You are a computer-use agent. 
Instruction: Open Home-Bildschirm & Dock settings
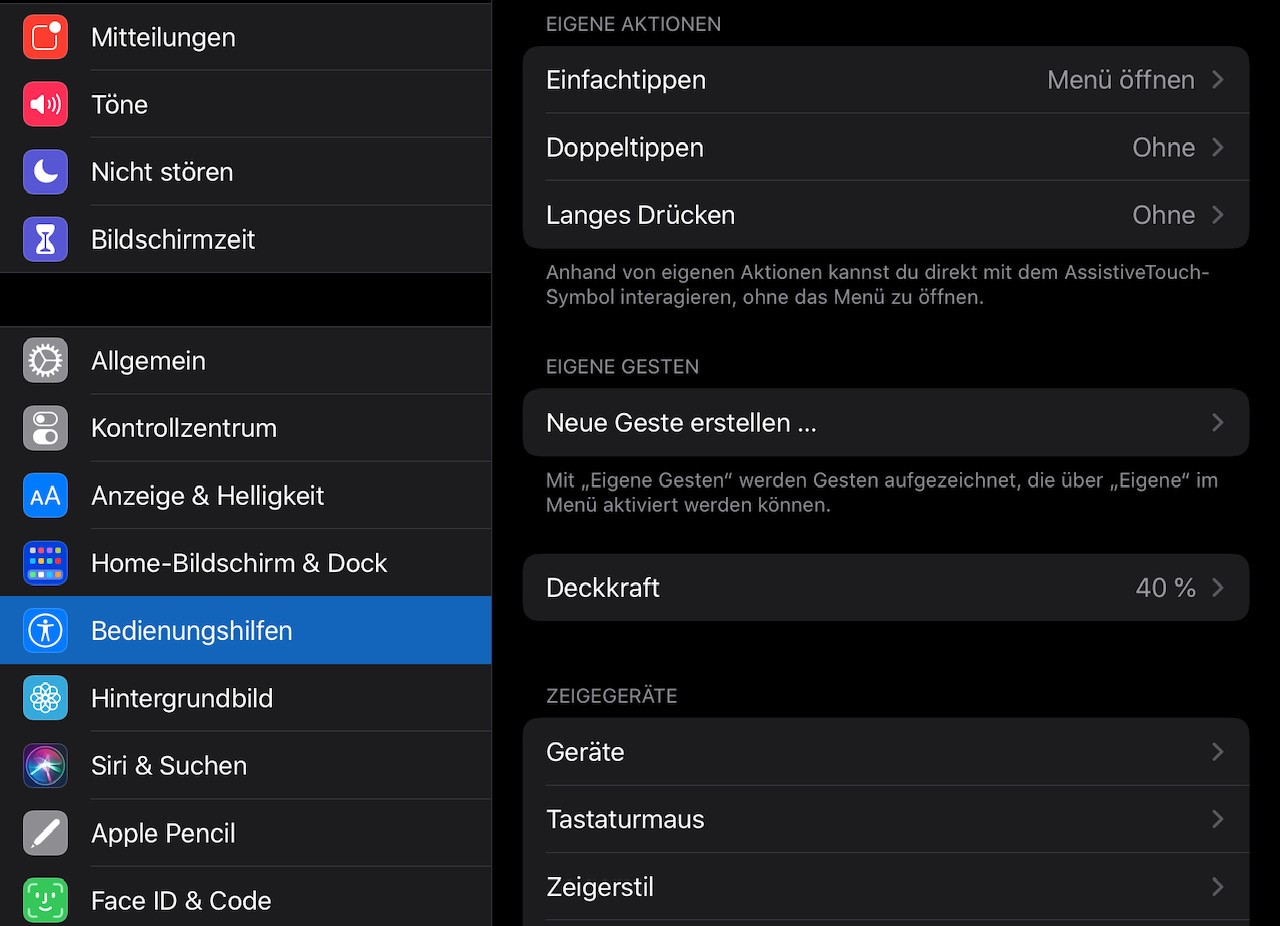(239, 563)
